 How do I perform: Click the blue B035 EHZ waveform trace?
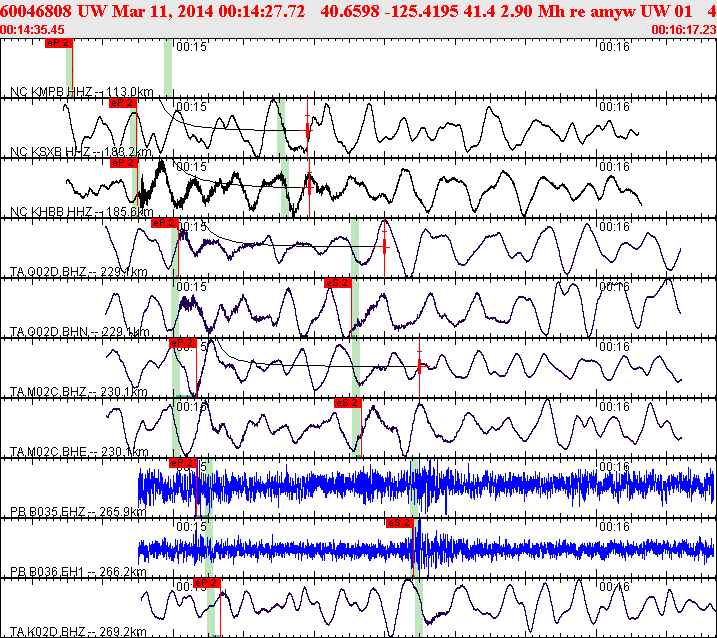click(x=425, y=486)
